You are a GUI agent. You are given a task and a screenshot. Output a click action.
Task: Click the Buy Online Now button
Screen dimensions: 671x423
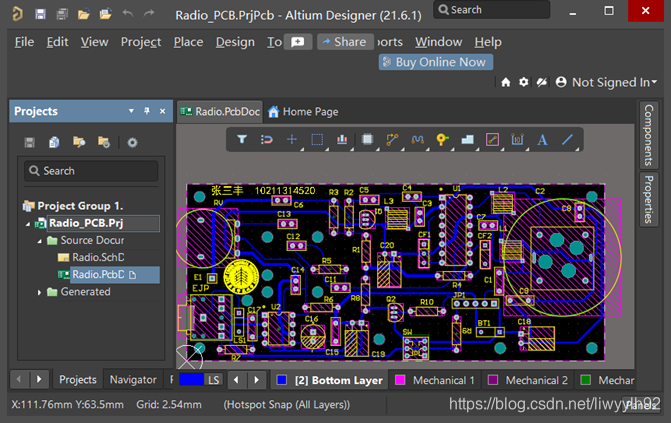pos(435,62)
